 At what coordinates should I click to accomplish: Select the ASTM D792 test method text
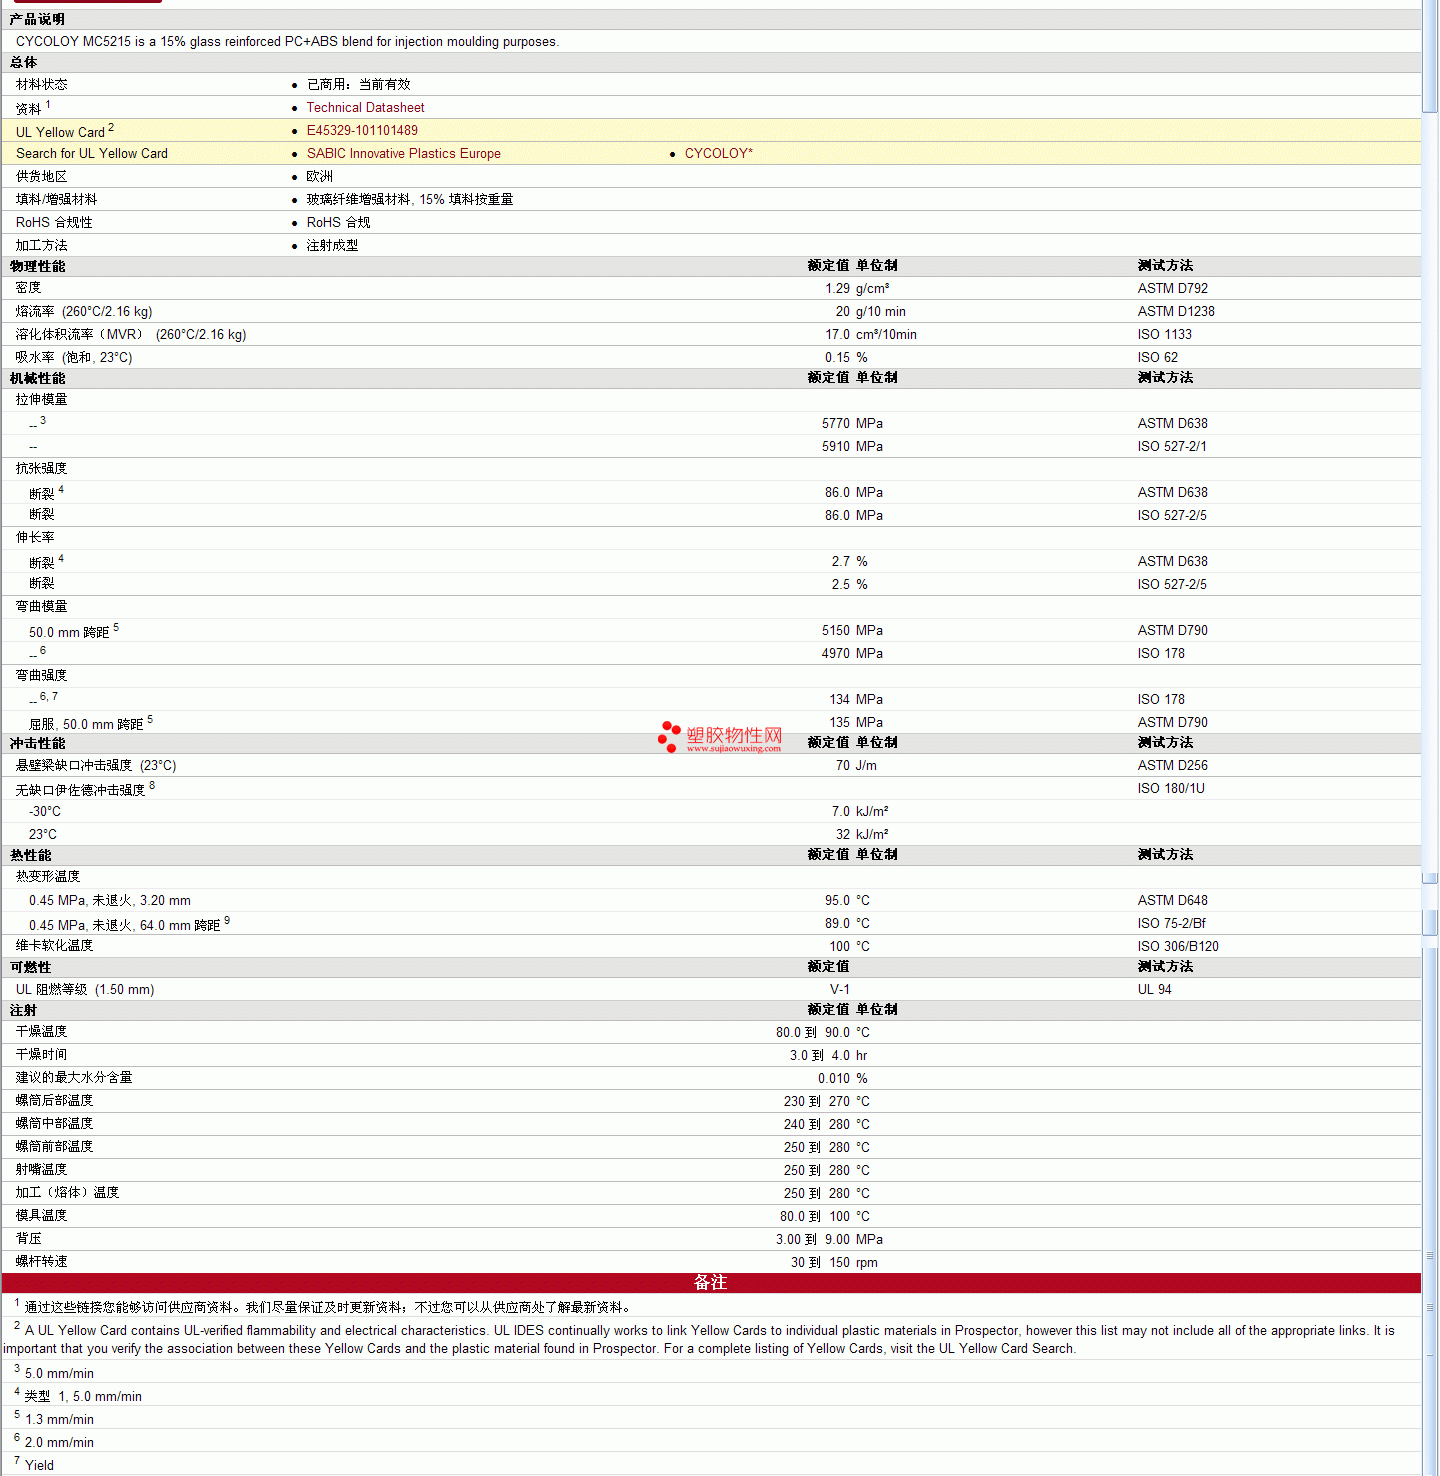click(1172, 289)
